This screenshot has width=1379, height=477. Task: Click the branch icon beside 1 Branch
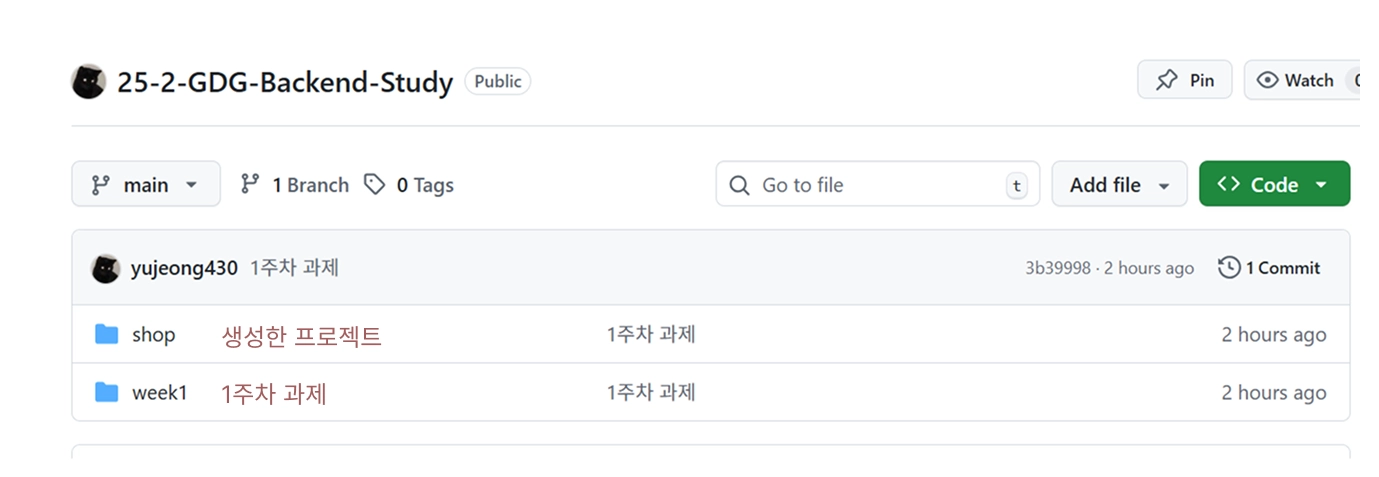[250, 185]
